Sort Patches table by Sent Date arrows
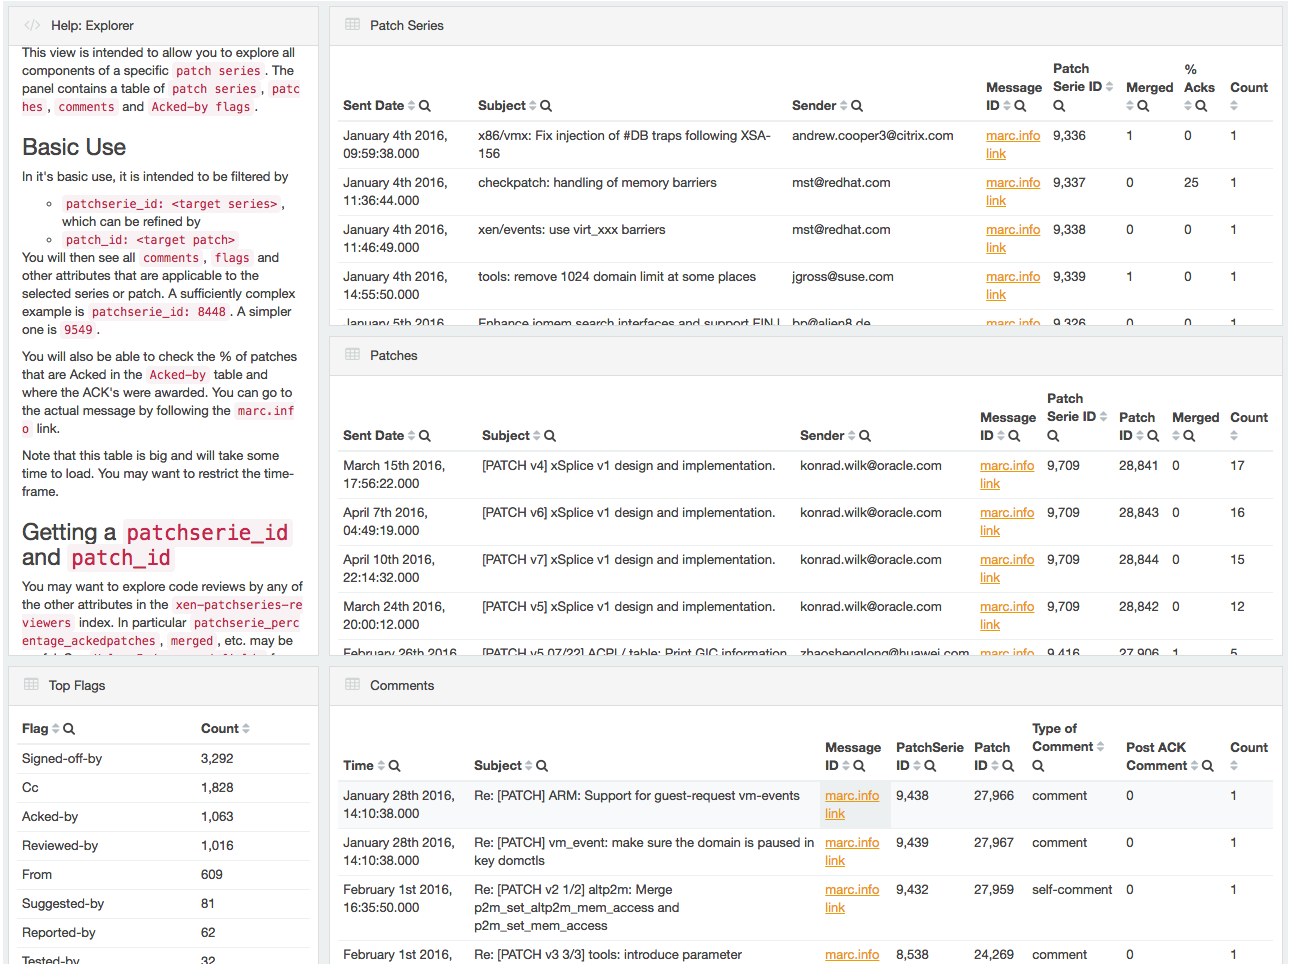 [411, 436]
